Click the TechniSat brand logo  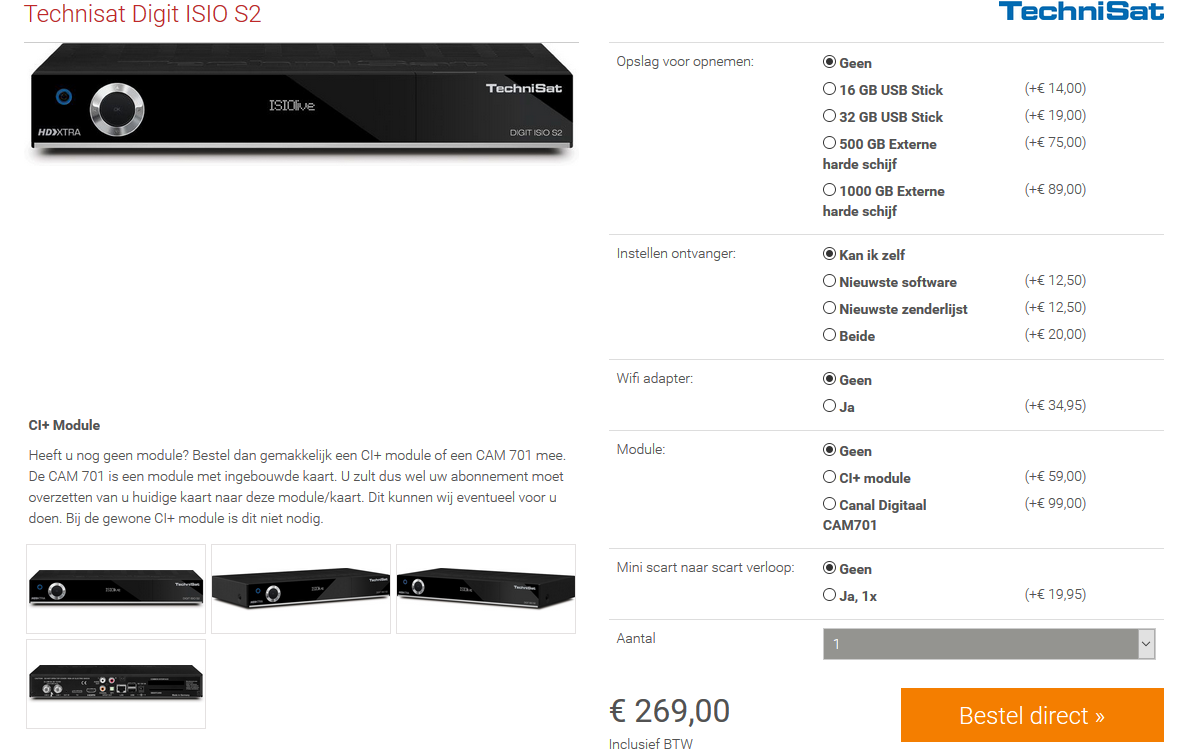click(1081, 11)
